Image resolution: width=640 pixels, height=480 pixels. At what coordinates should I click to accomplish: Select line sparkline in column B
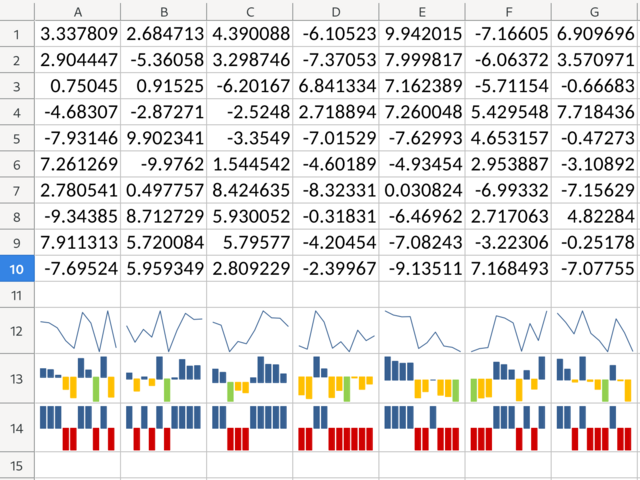coord(164,331)
